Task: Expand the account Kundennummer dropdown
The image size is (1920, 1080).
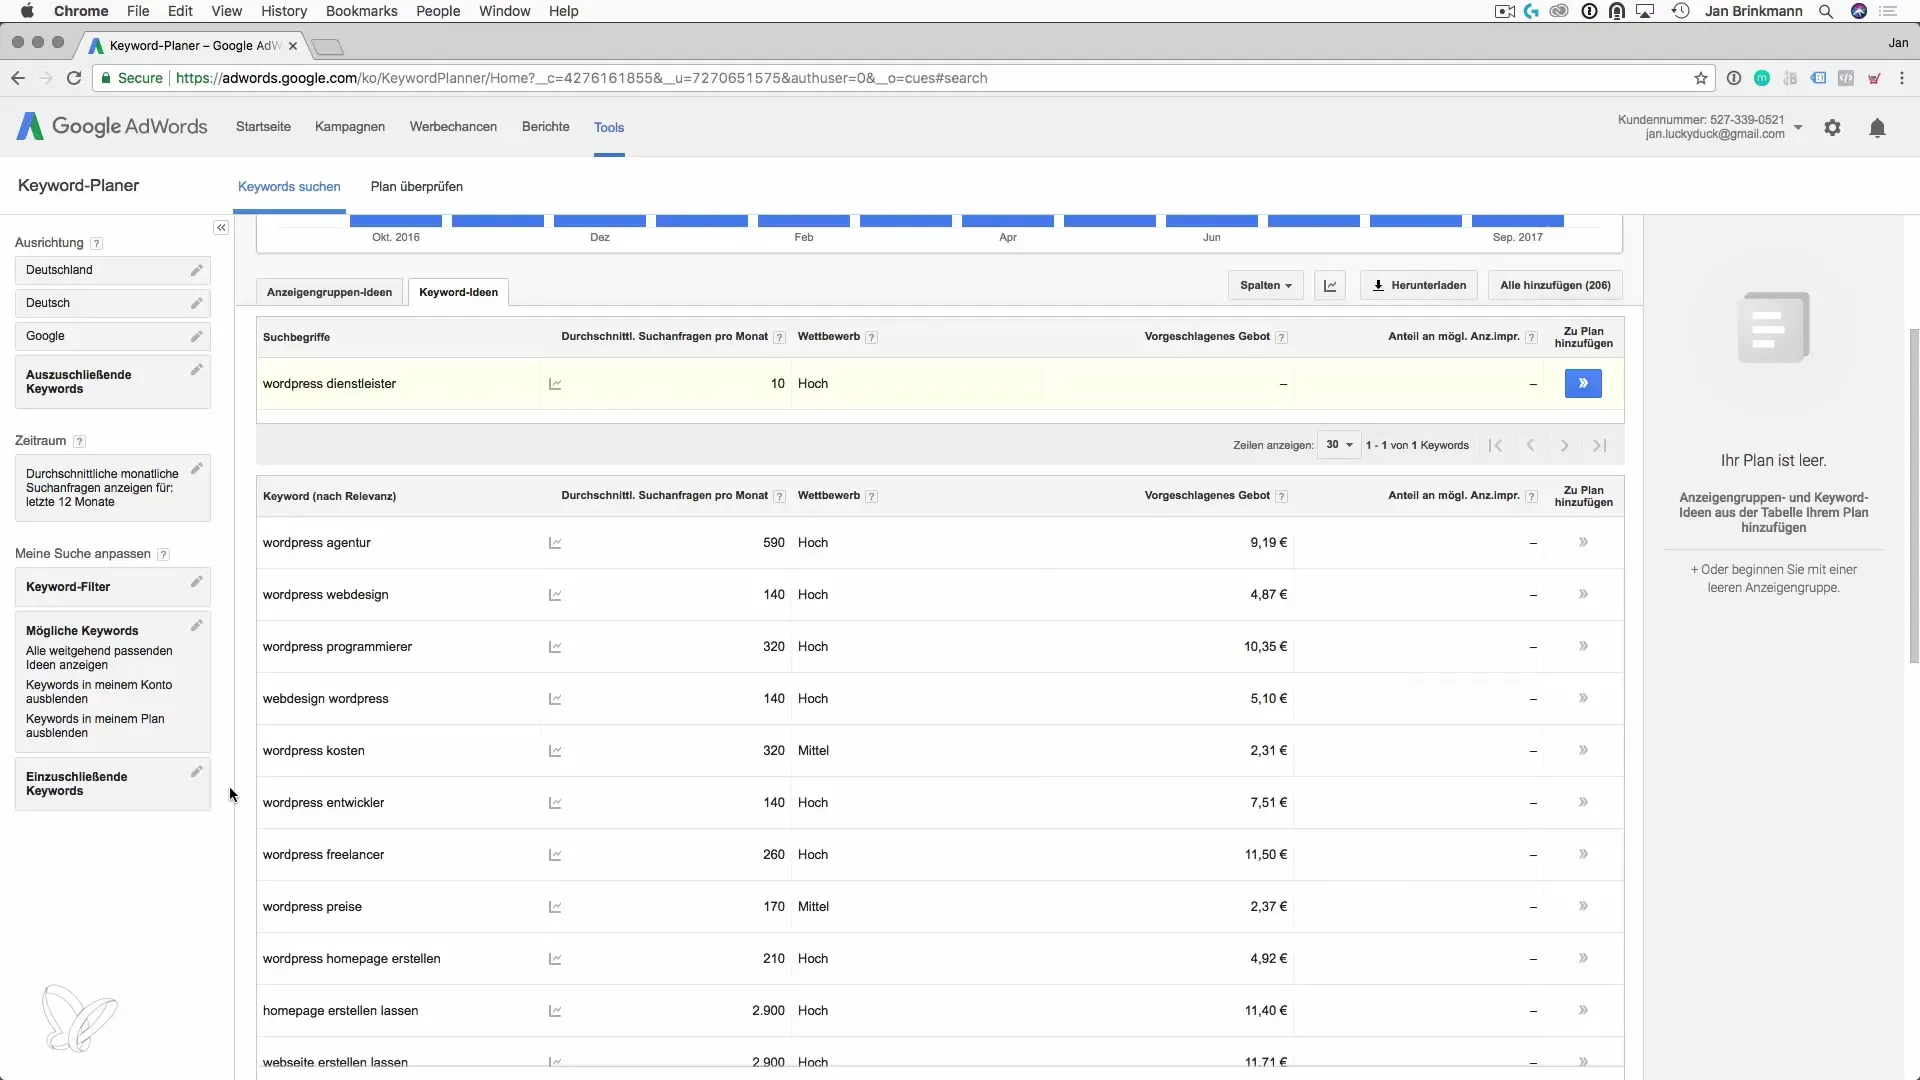Action: pyautogui.click(x=1798, y=127)
